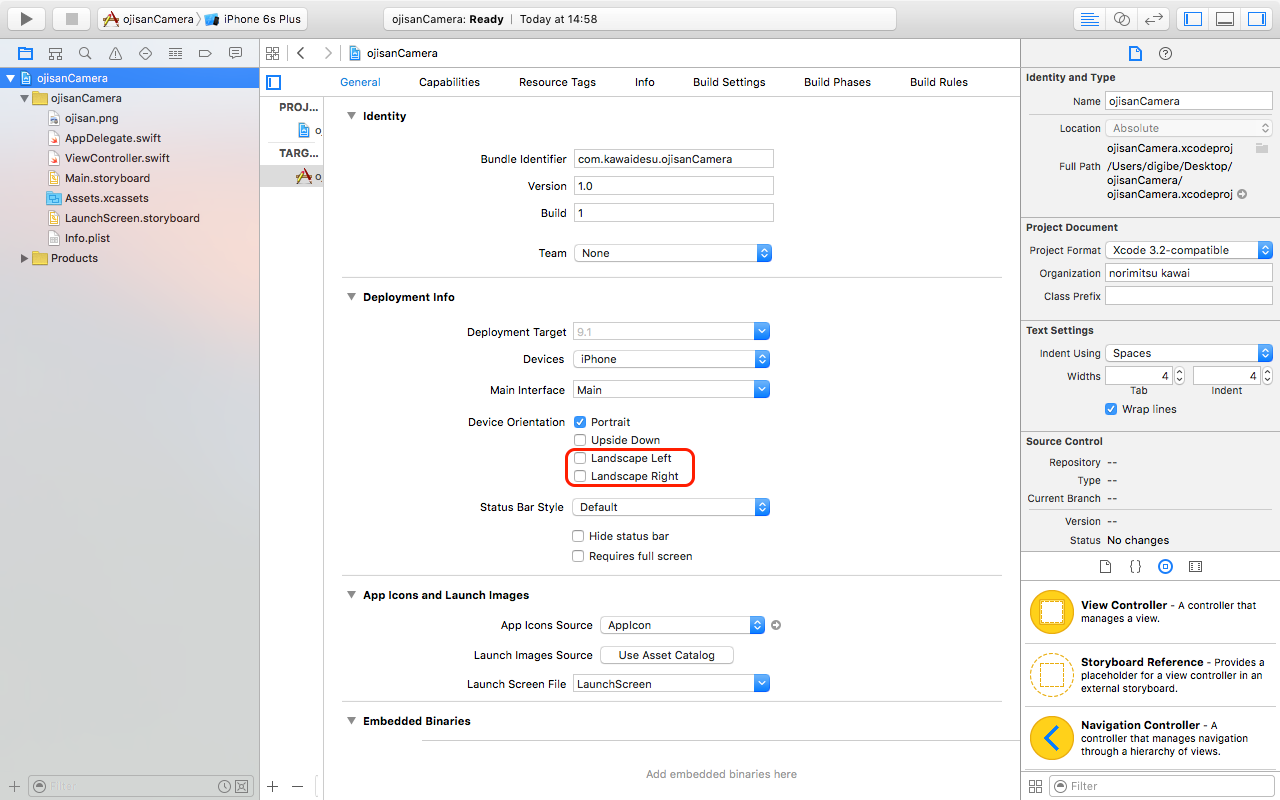Click the Run (play) button
Screen dimensions: 1280x800
coord(27,18)
